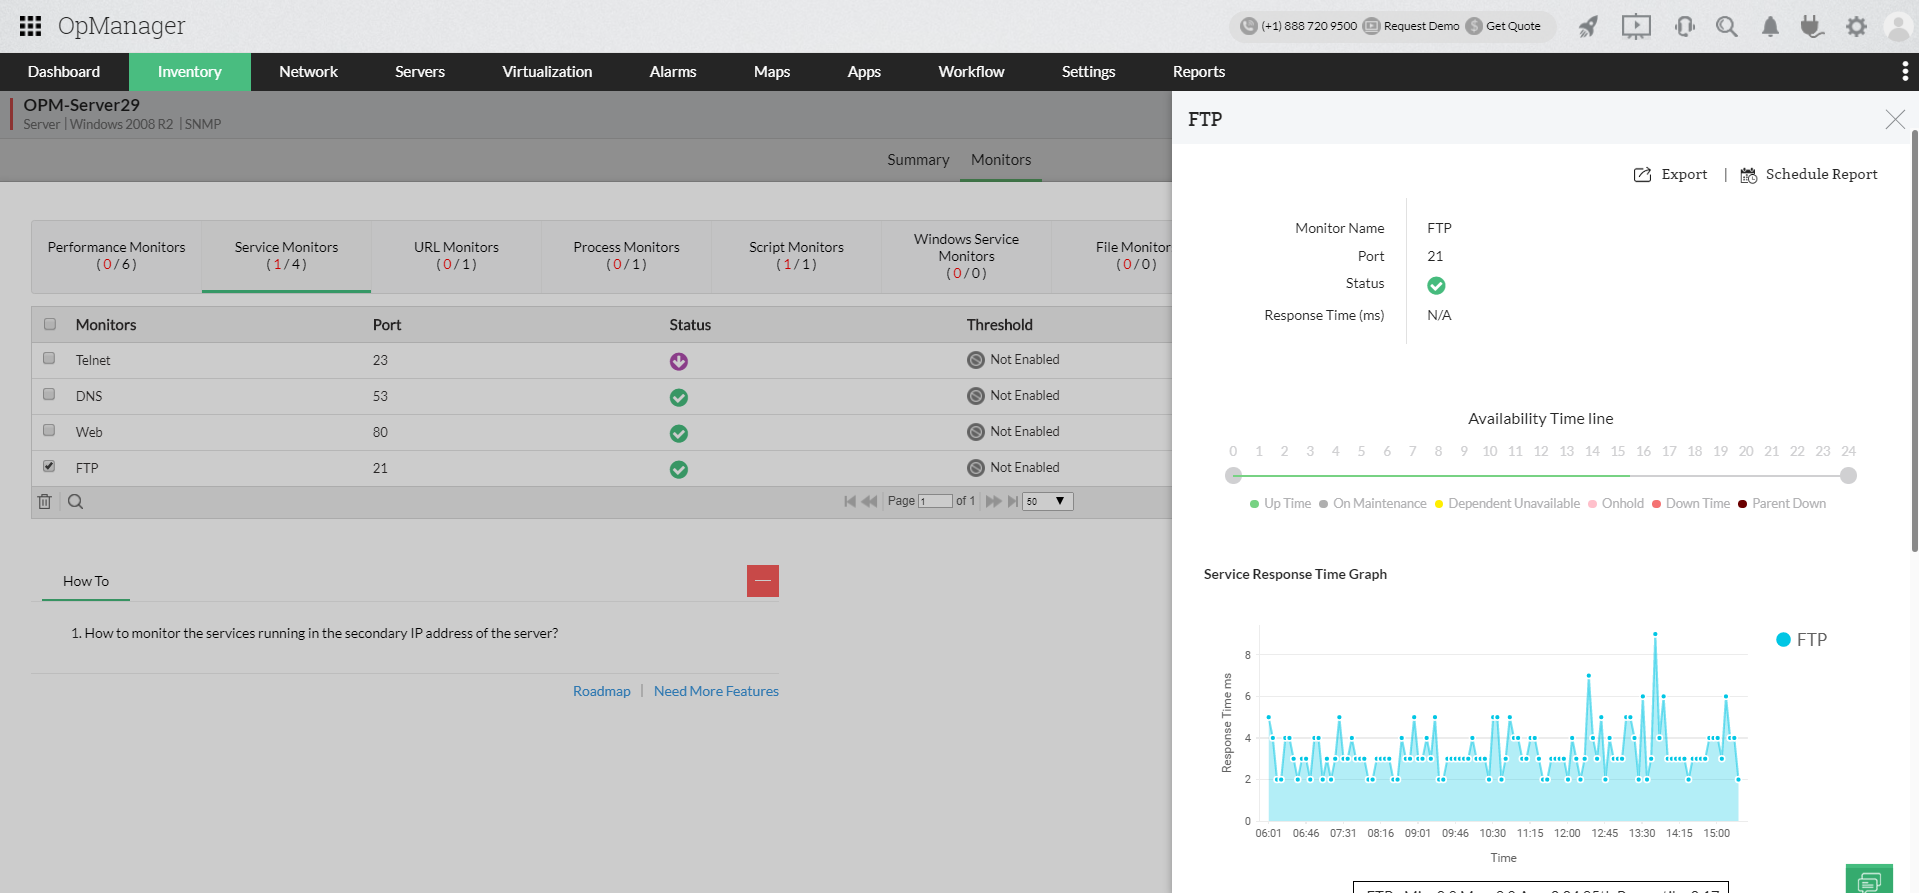
Task: Click the Schedule Report text link
Action: [x=1821, y=174]
